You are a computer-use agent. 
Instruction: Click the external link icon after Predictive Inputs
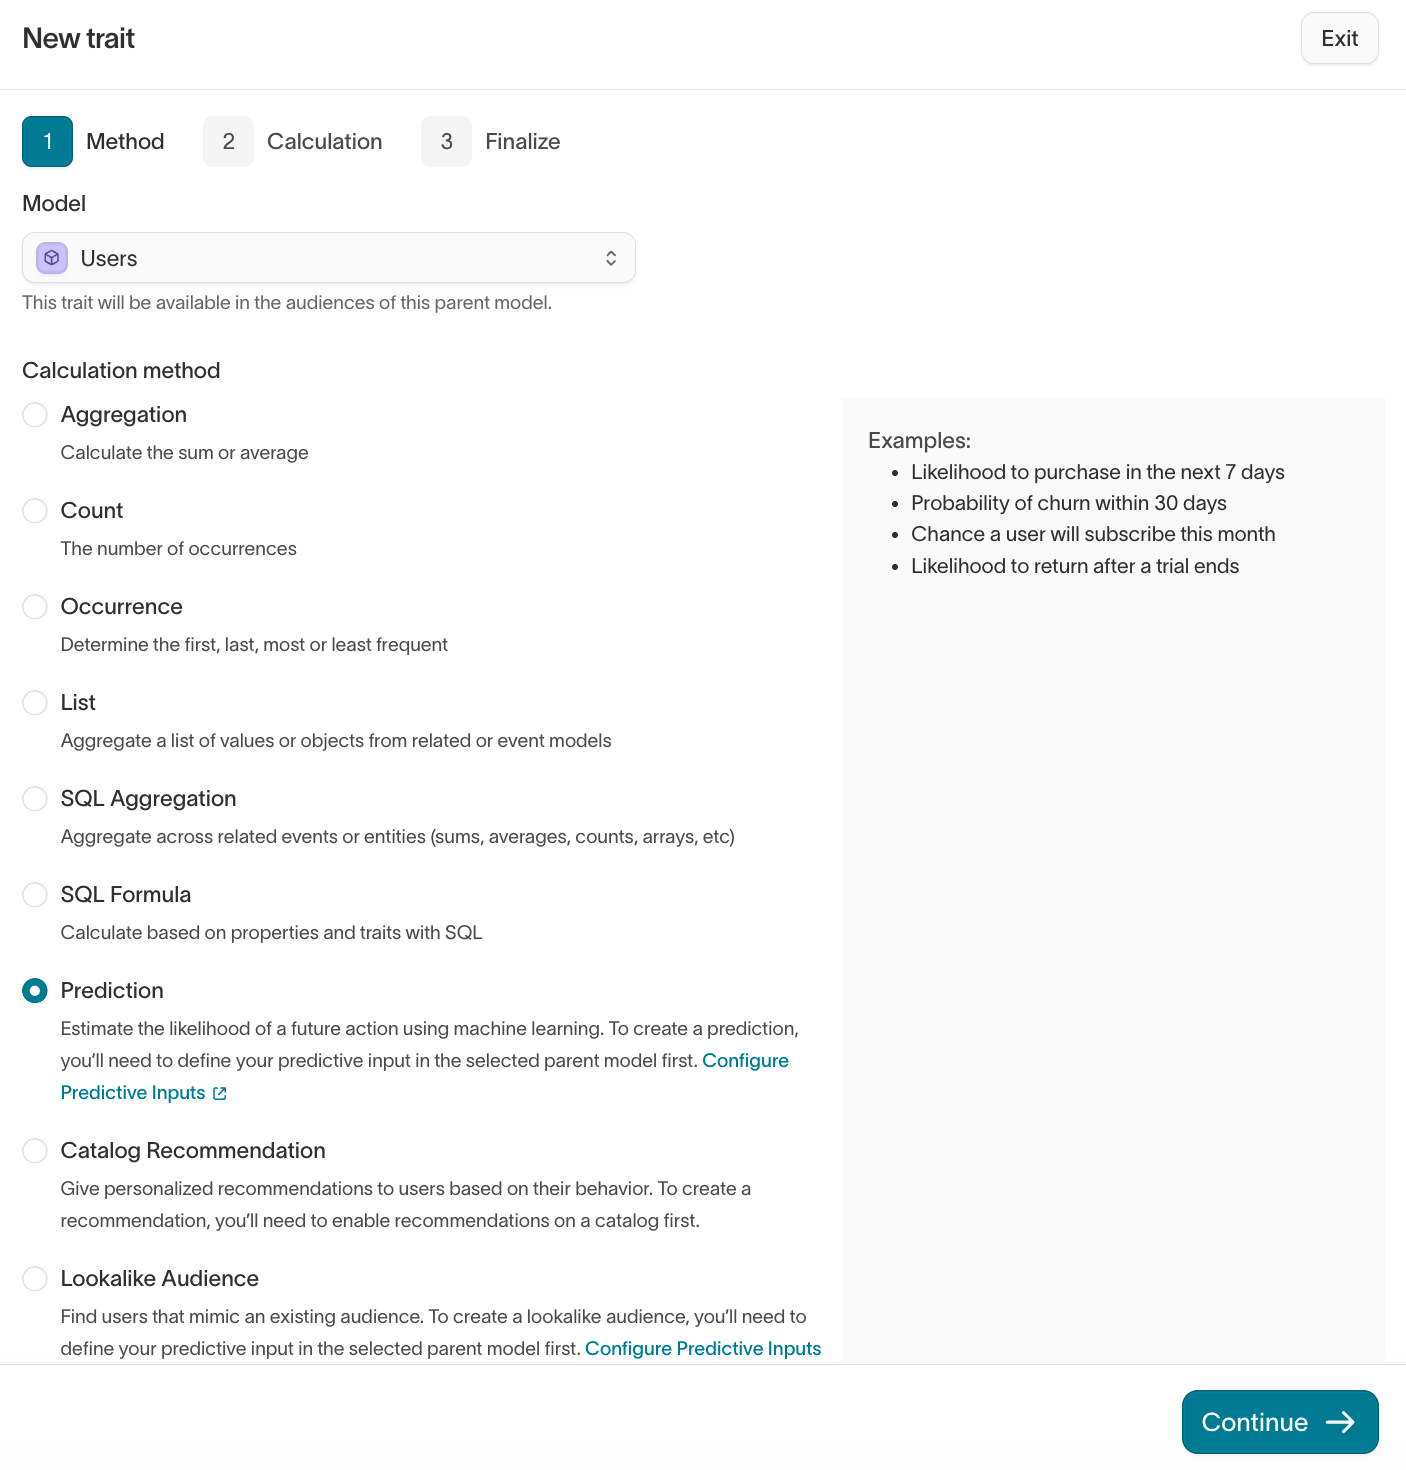pos(220,1093)
